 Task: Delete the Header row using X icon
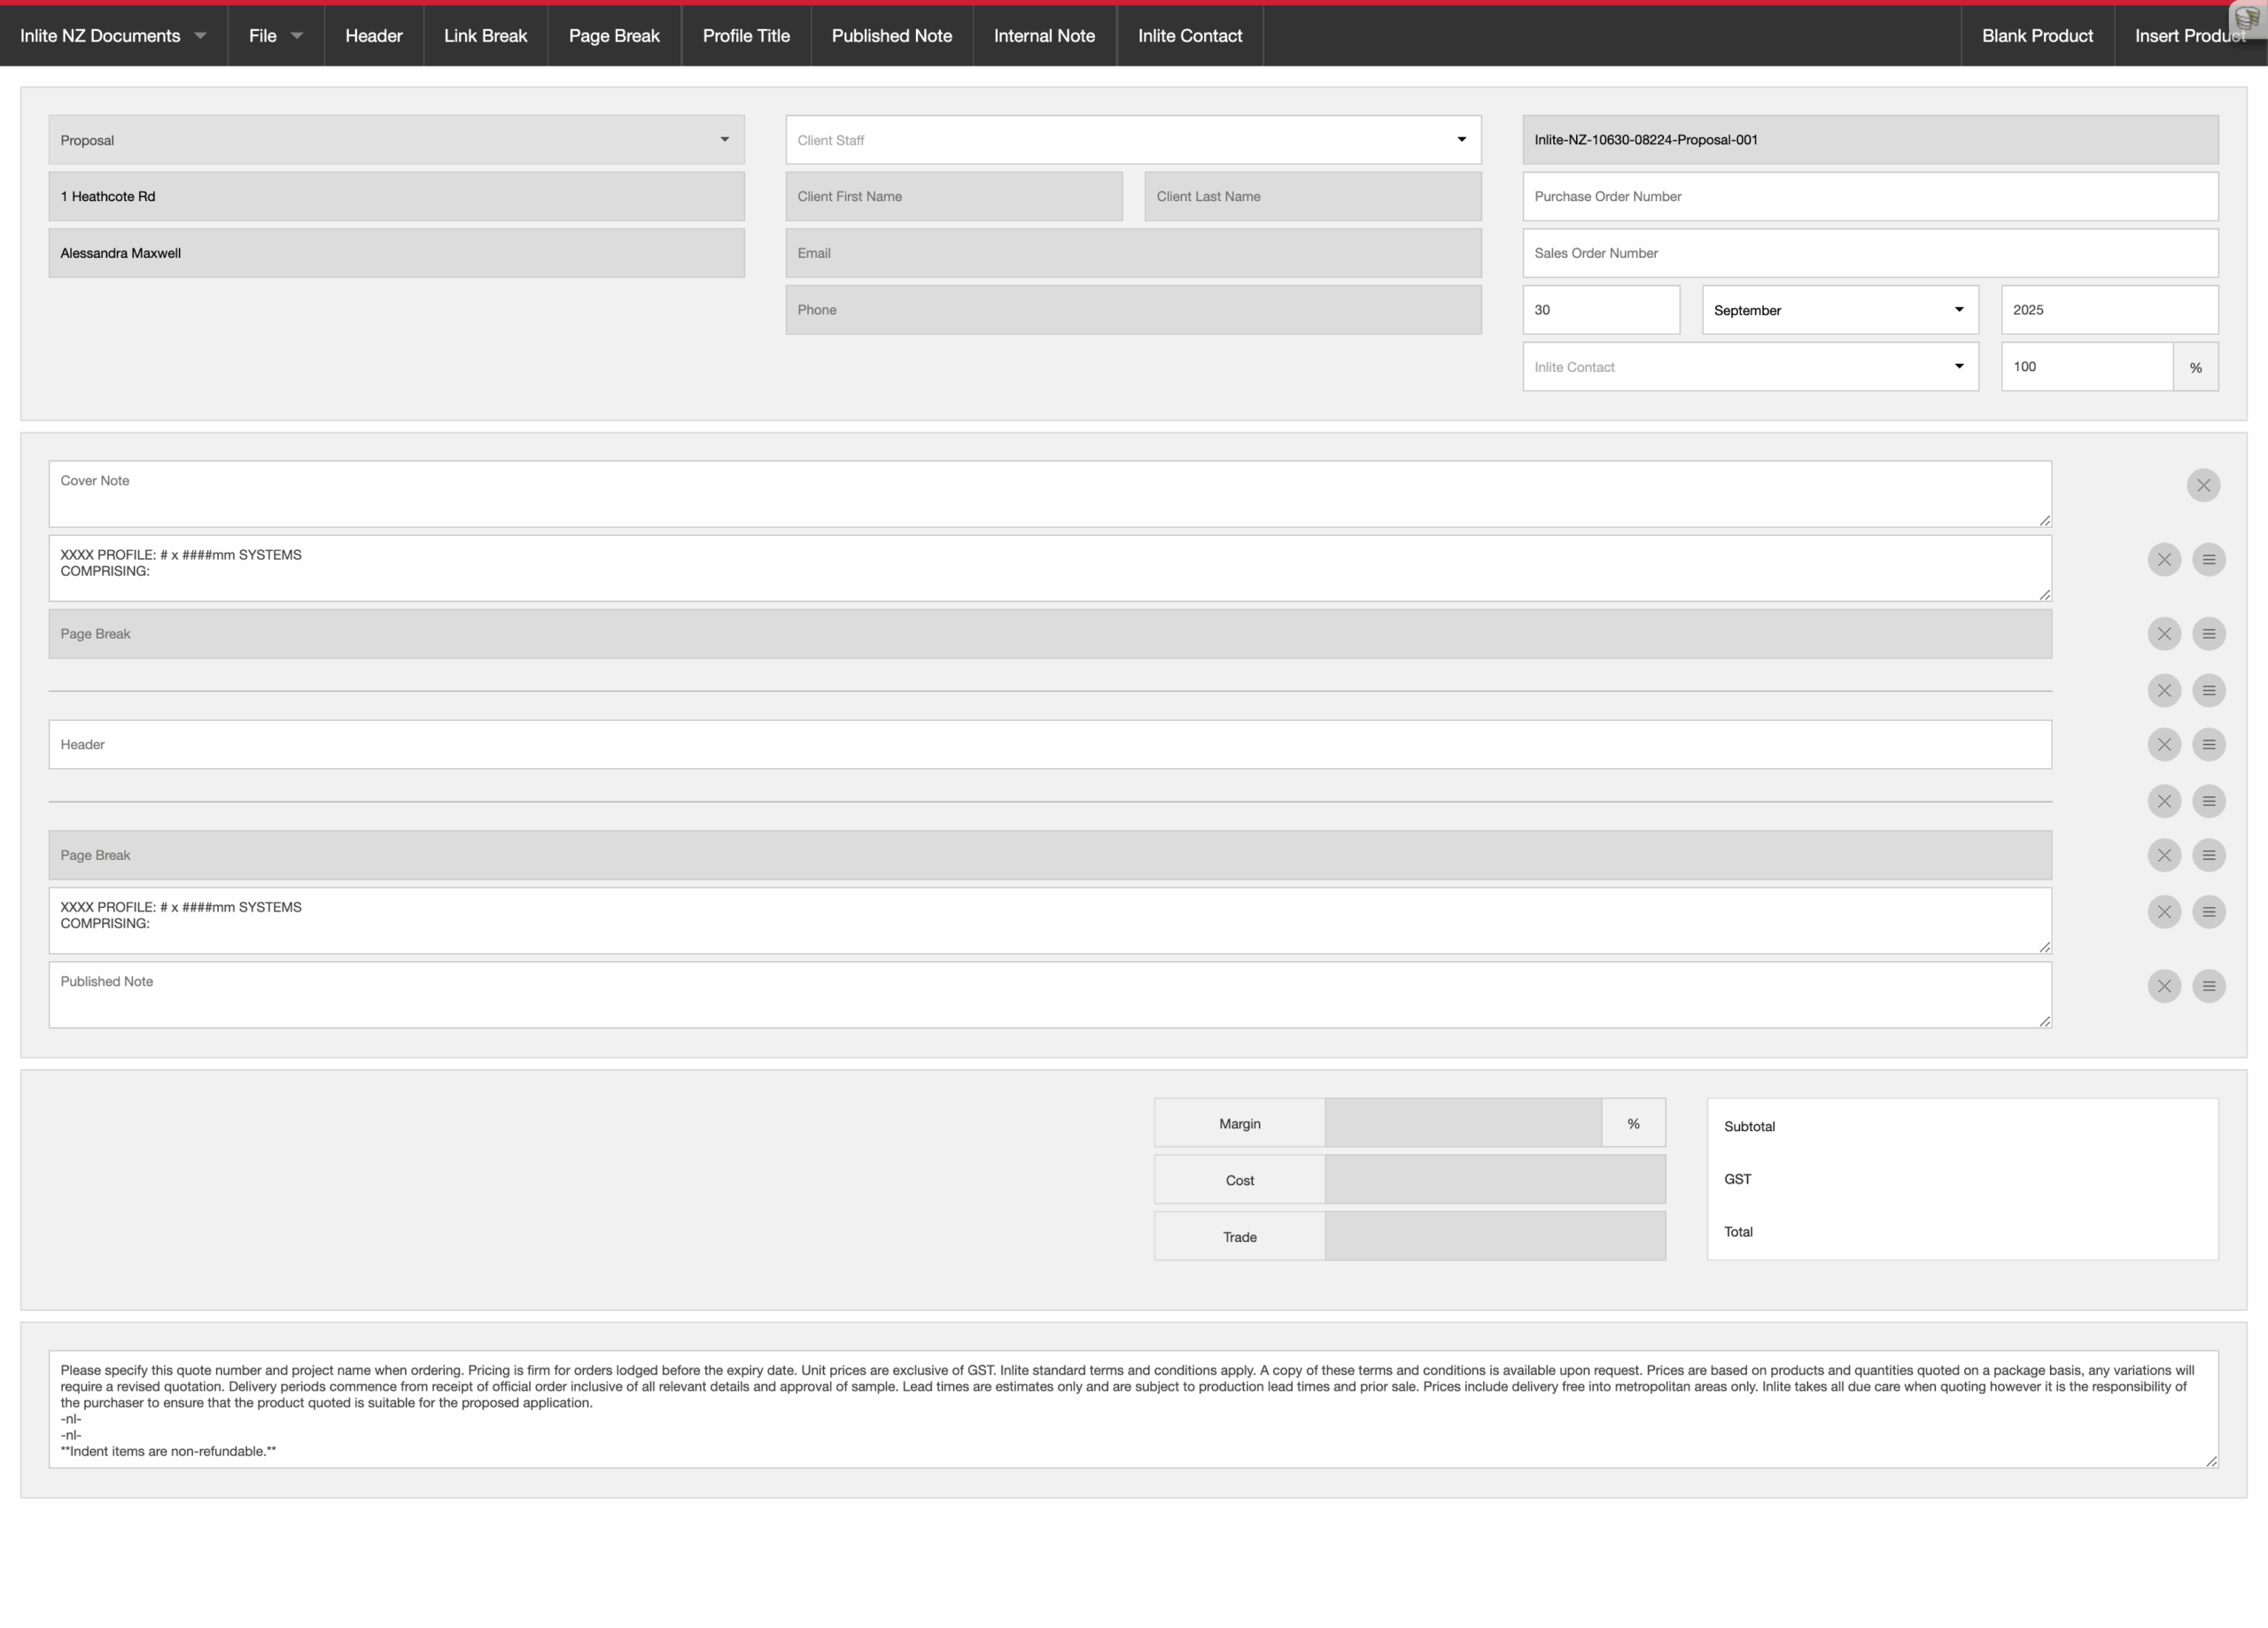[x=2164, y=744]
